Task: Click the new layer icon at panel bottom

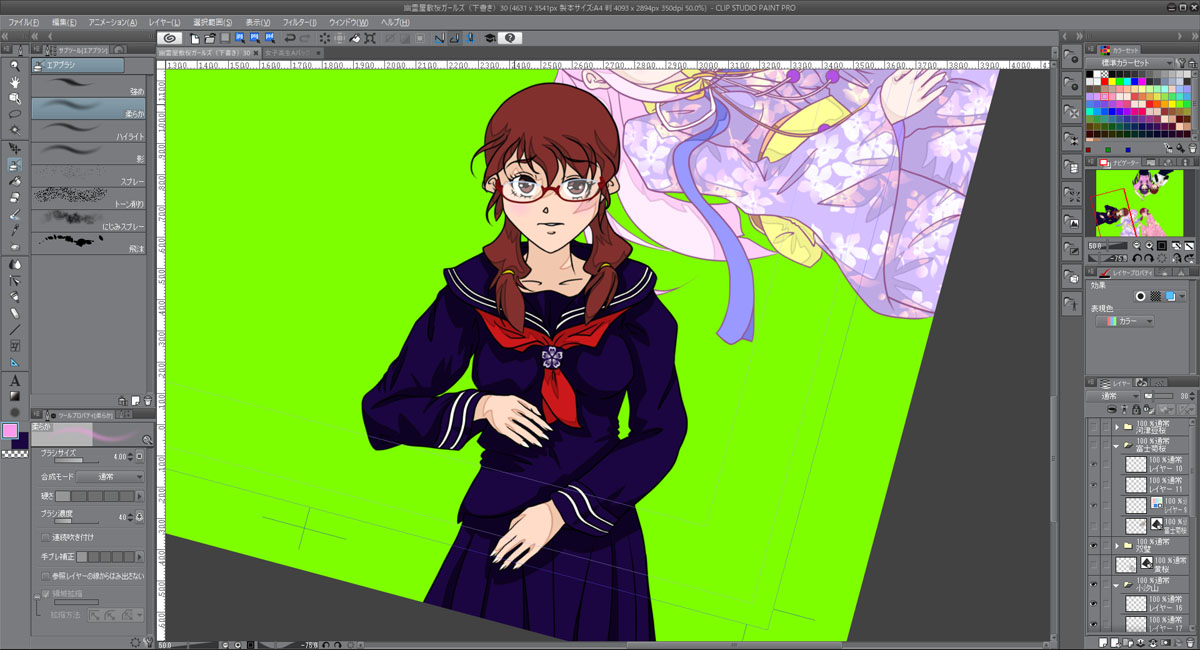Action: pyautogui.click(x=1103, y=641)
